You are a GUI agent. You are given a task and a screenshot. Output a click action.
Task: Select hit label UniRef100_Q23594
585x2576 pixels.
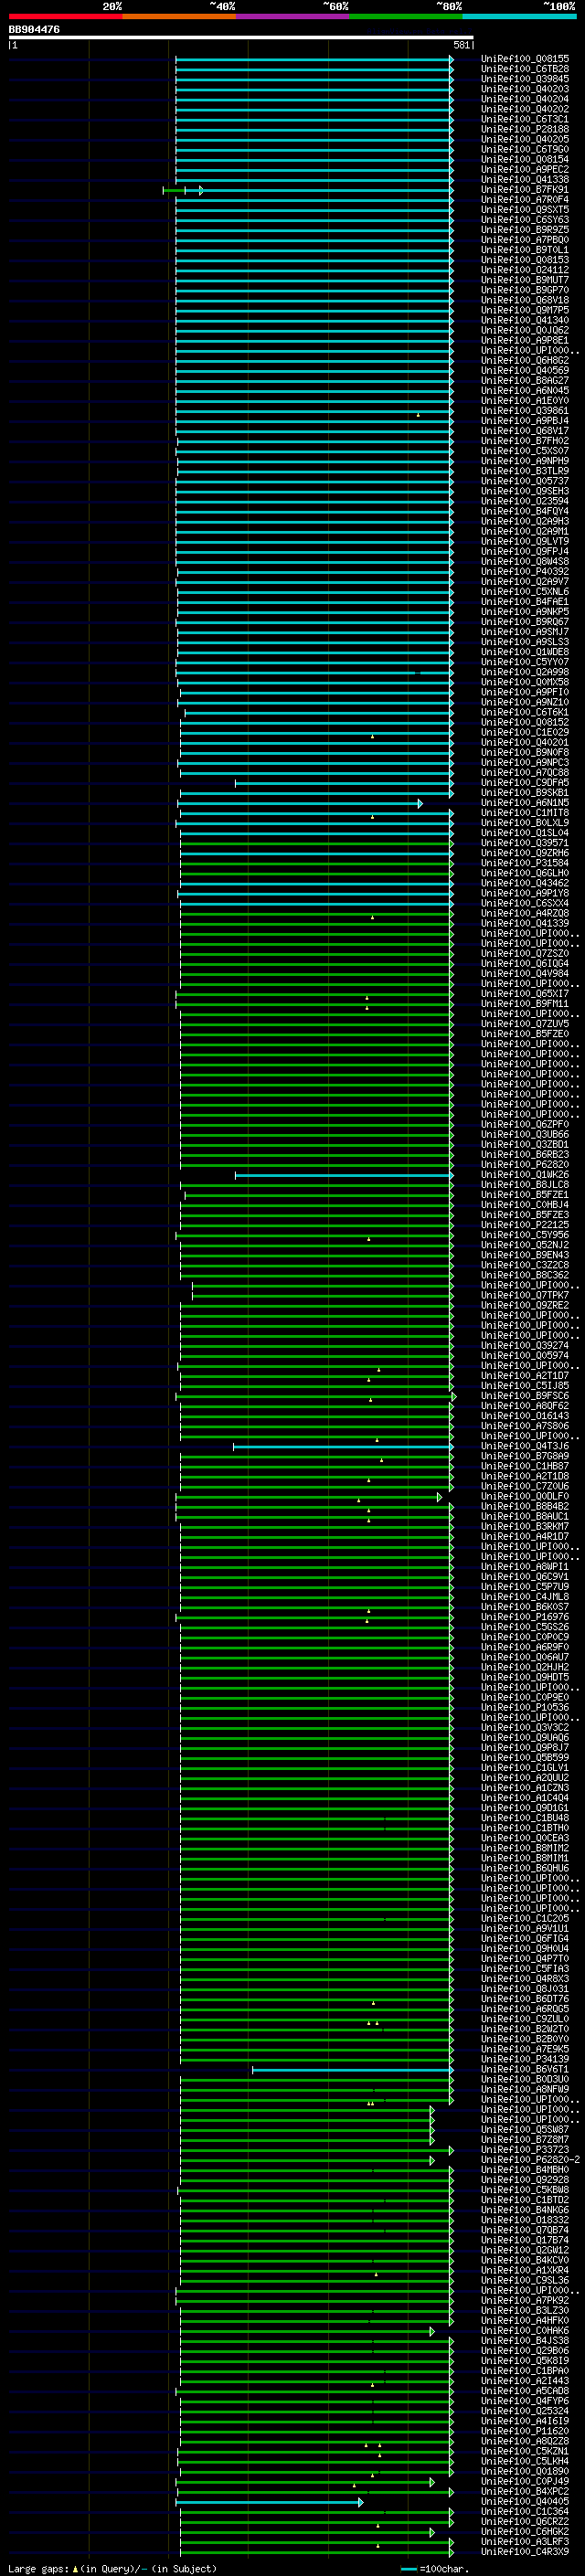(525, 501)
